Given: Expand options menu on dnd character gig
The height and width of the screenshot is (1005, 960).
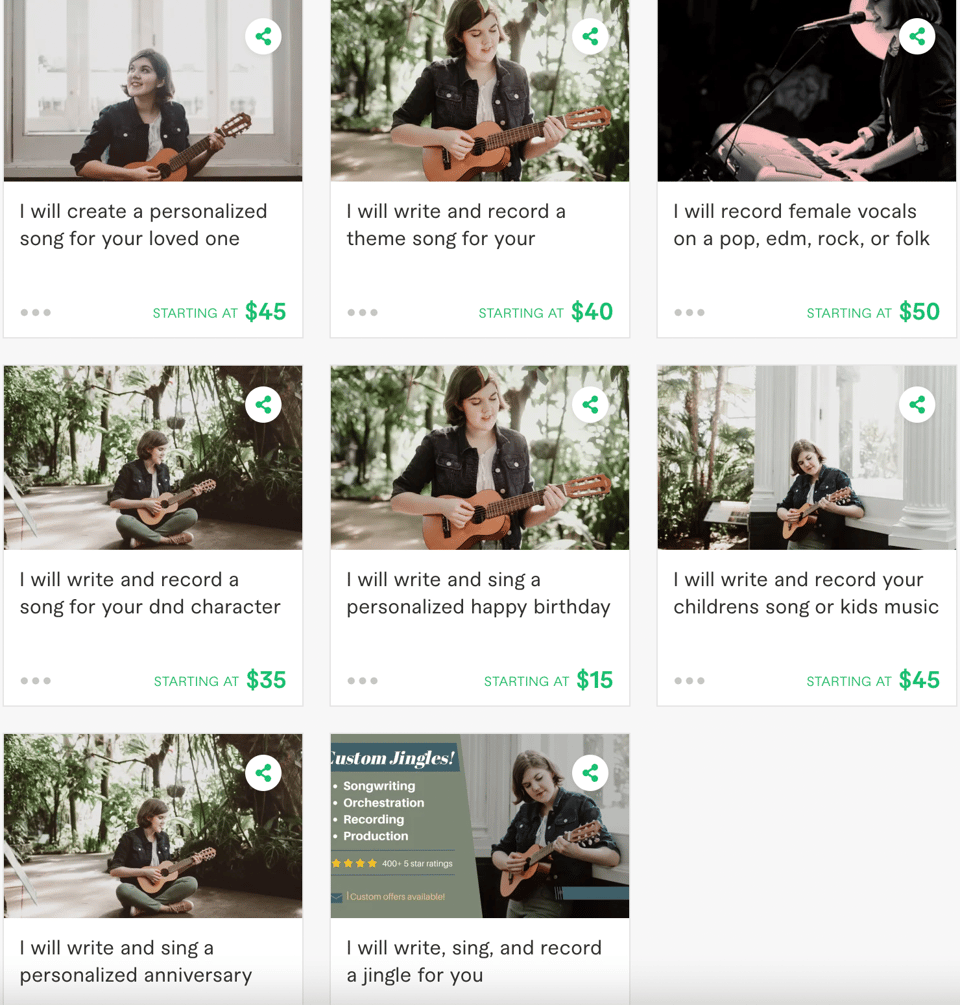Looking at the screenshot, I should point(36,681).
